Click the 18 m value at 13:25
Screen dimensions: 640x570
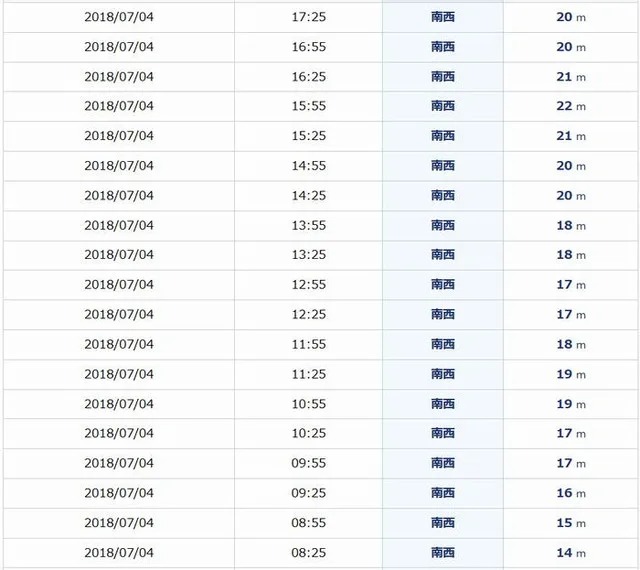click(571, 255)
